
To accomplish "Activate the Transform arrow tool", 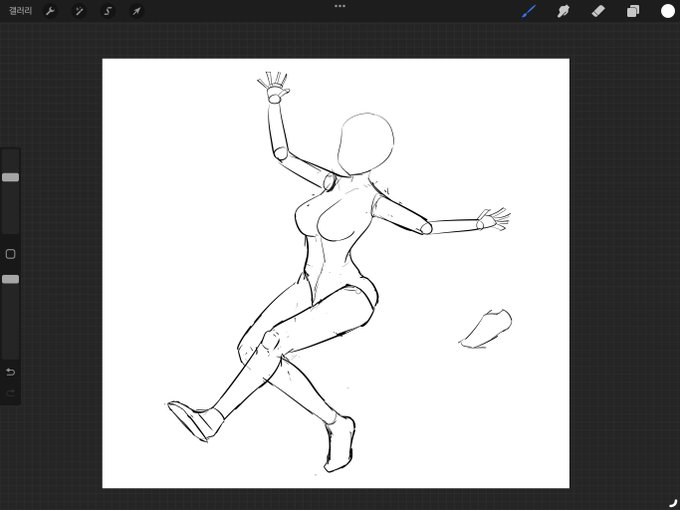I will coord(136,11).
